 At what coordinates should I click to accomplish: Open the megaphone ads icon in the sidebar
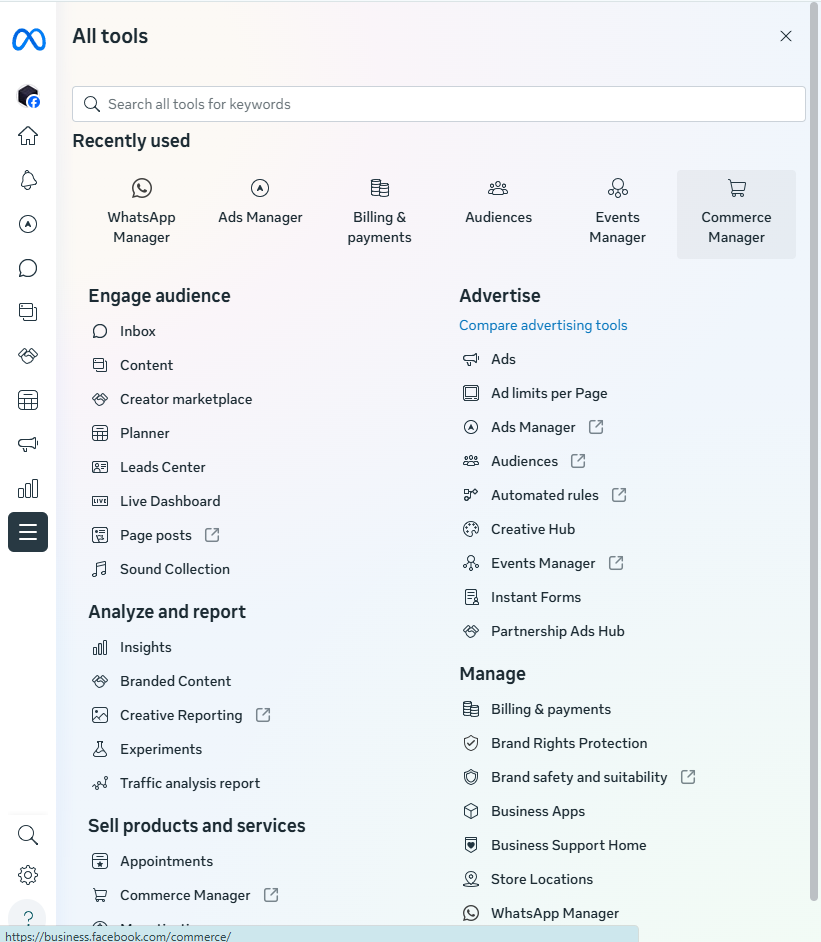[27, 444]
